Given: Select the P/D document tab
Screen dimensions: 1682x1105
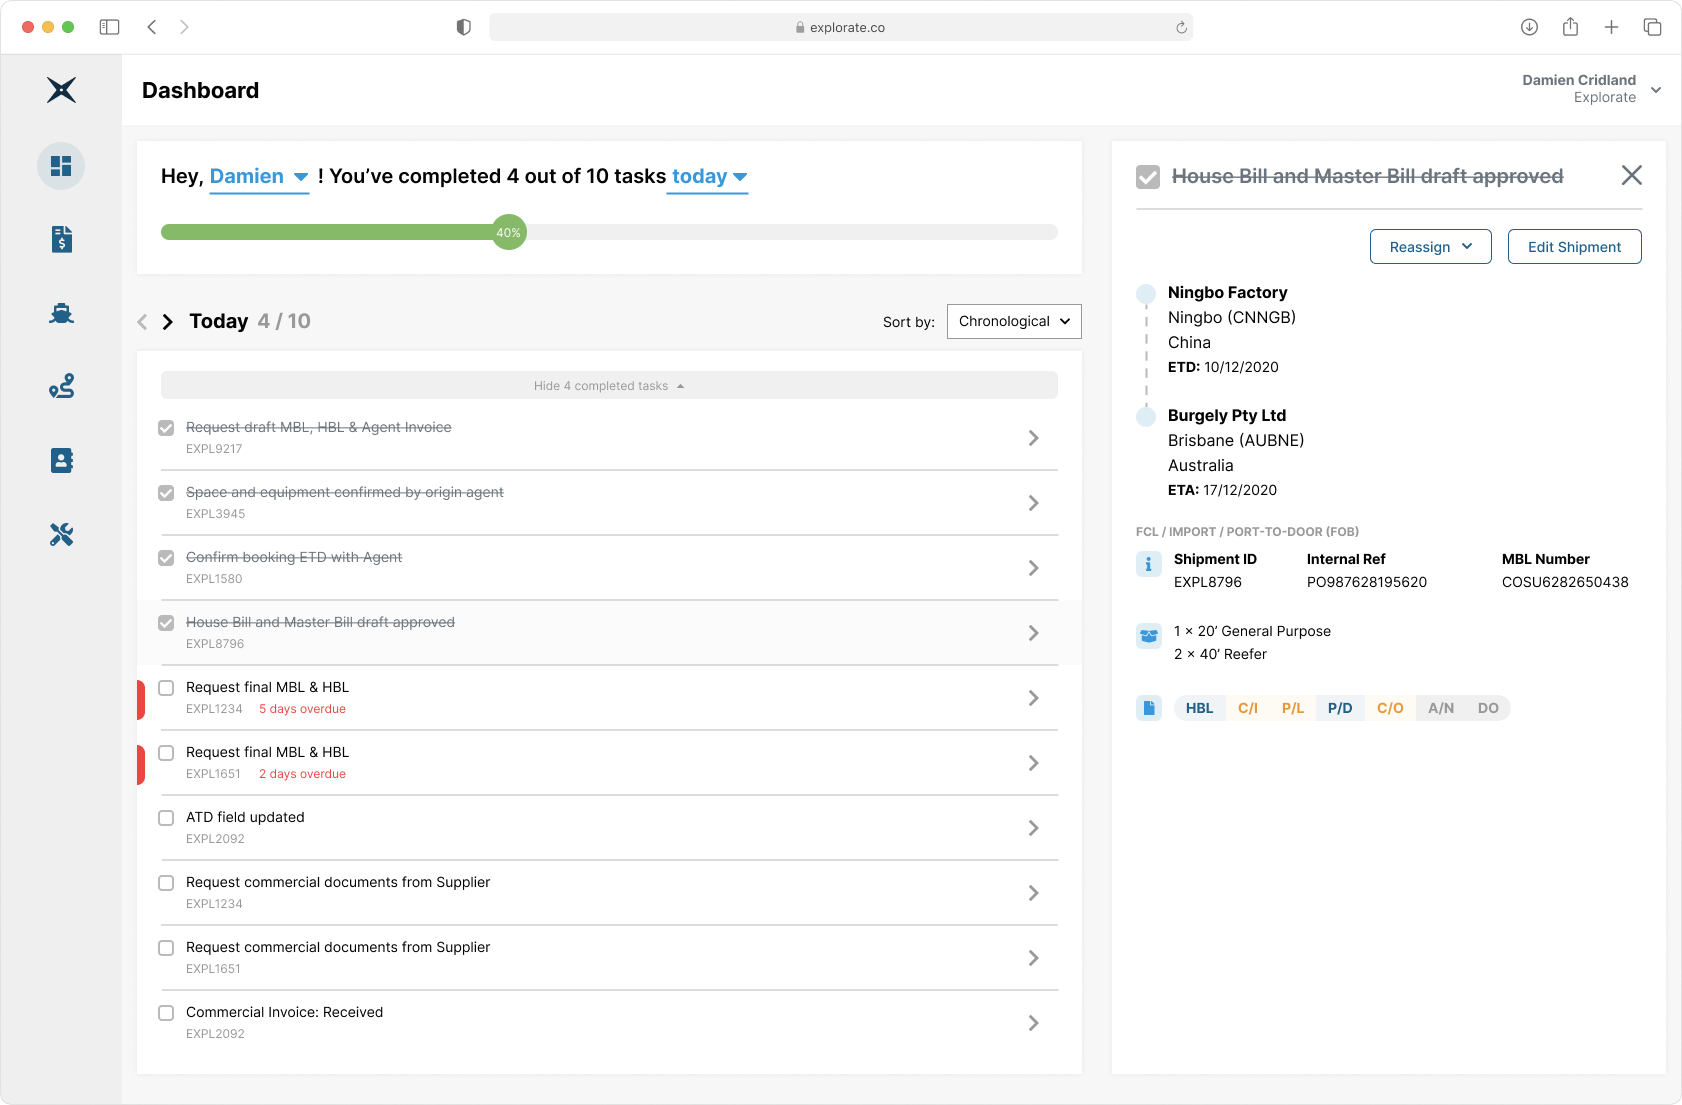Looking at the screenshot, I should tap(1339, 708).
